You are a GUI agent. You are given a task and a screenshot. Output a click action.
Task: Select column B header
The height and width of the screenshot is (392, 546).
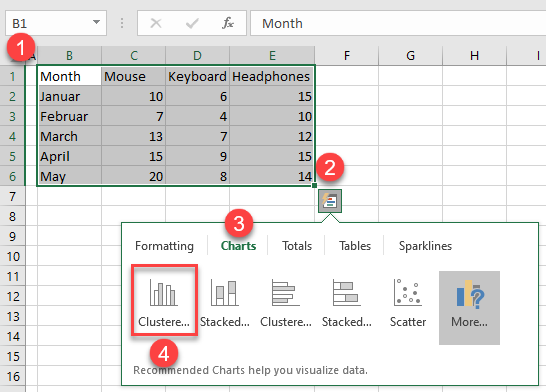(69, 55)
